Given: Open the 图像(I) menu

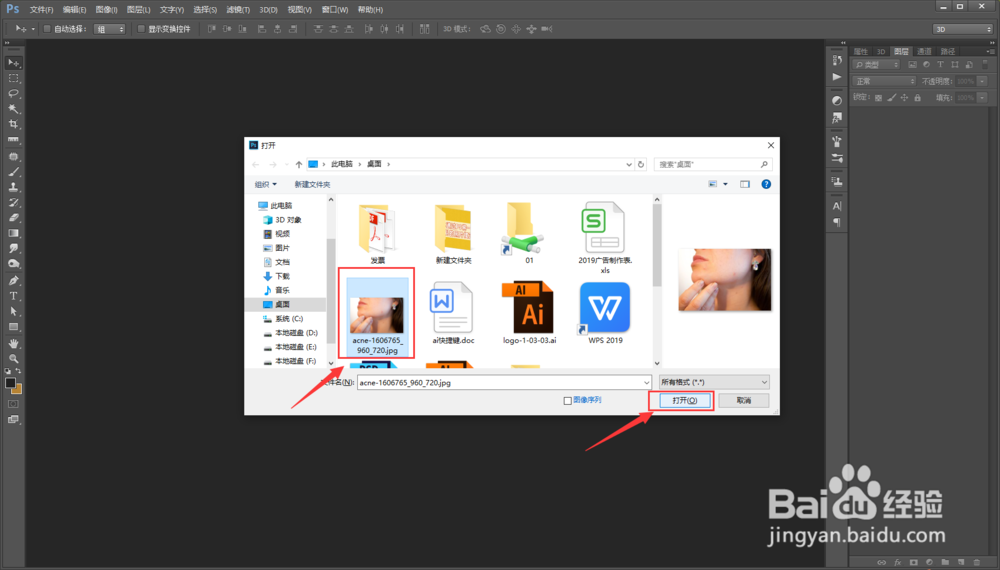Looking at the screenshot, I should coord(107,10).
